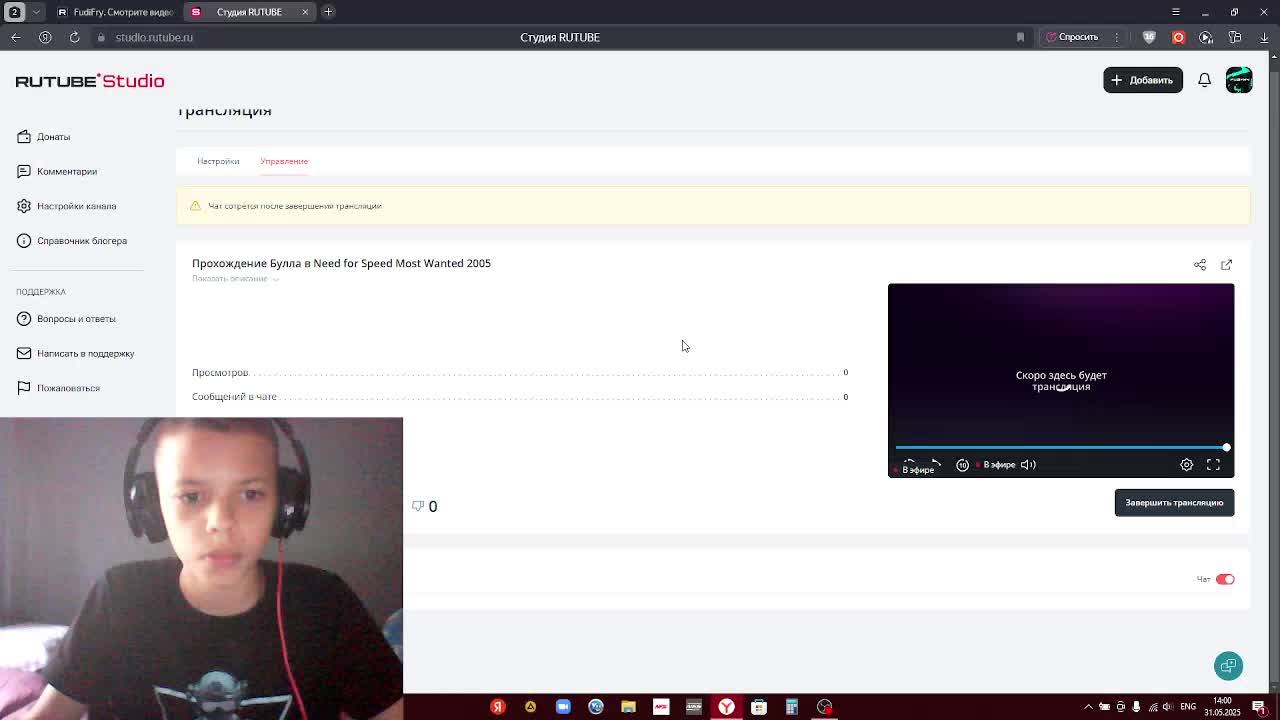Open the Windows notification center

pyautogui.click(x=1258, y=707)
